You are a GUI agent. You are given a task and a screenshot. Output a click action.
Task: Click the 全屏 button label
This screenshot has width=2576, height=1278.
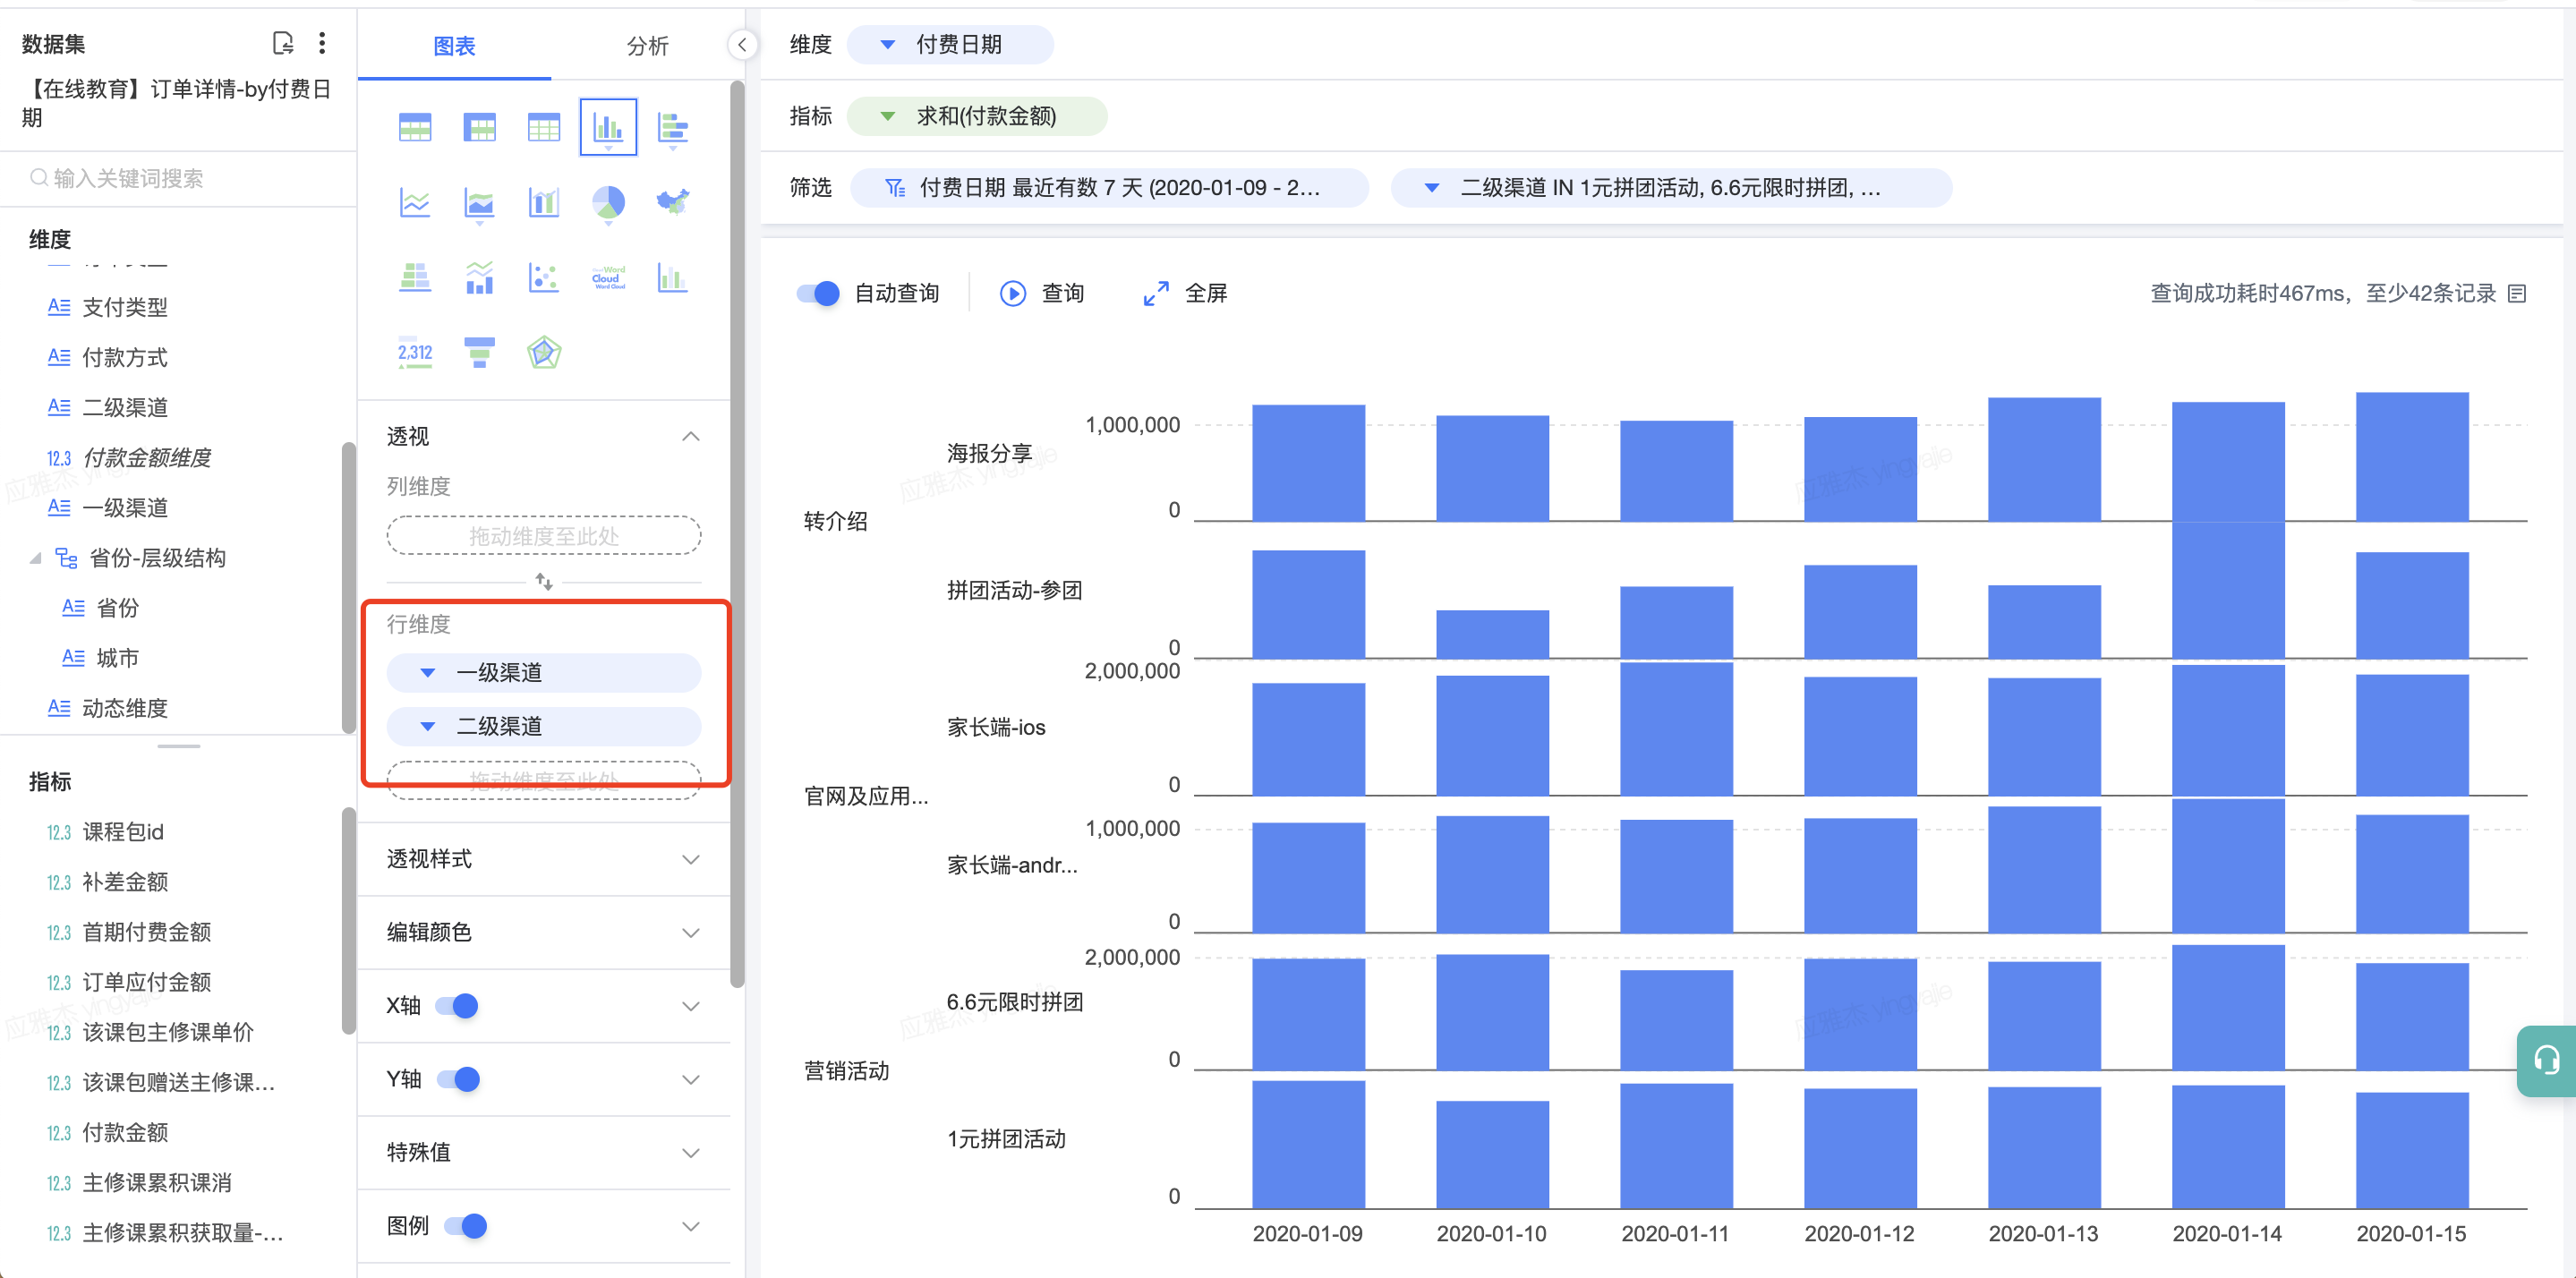tap(1206, 293)
